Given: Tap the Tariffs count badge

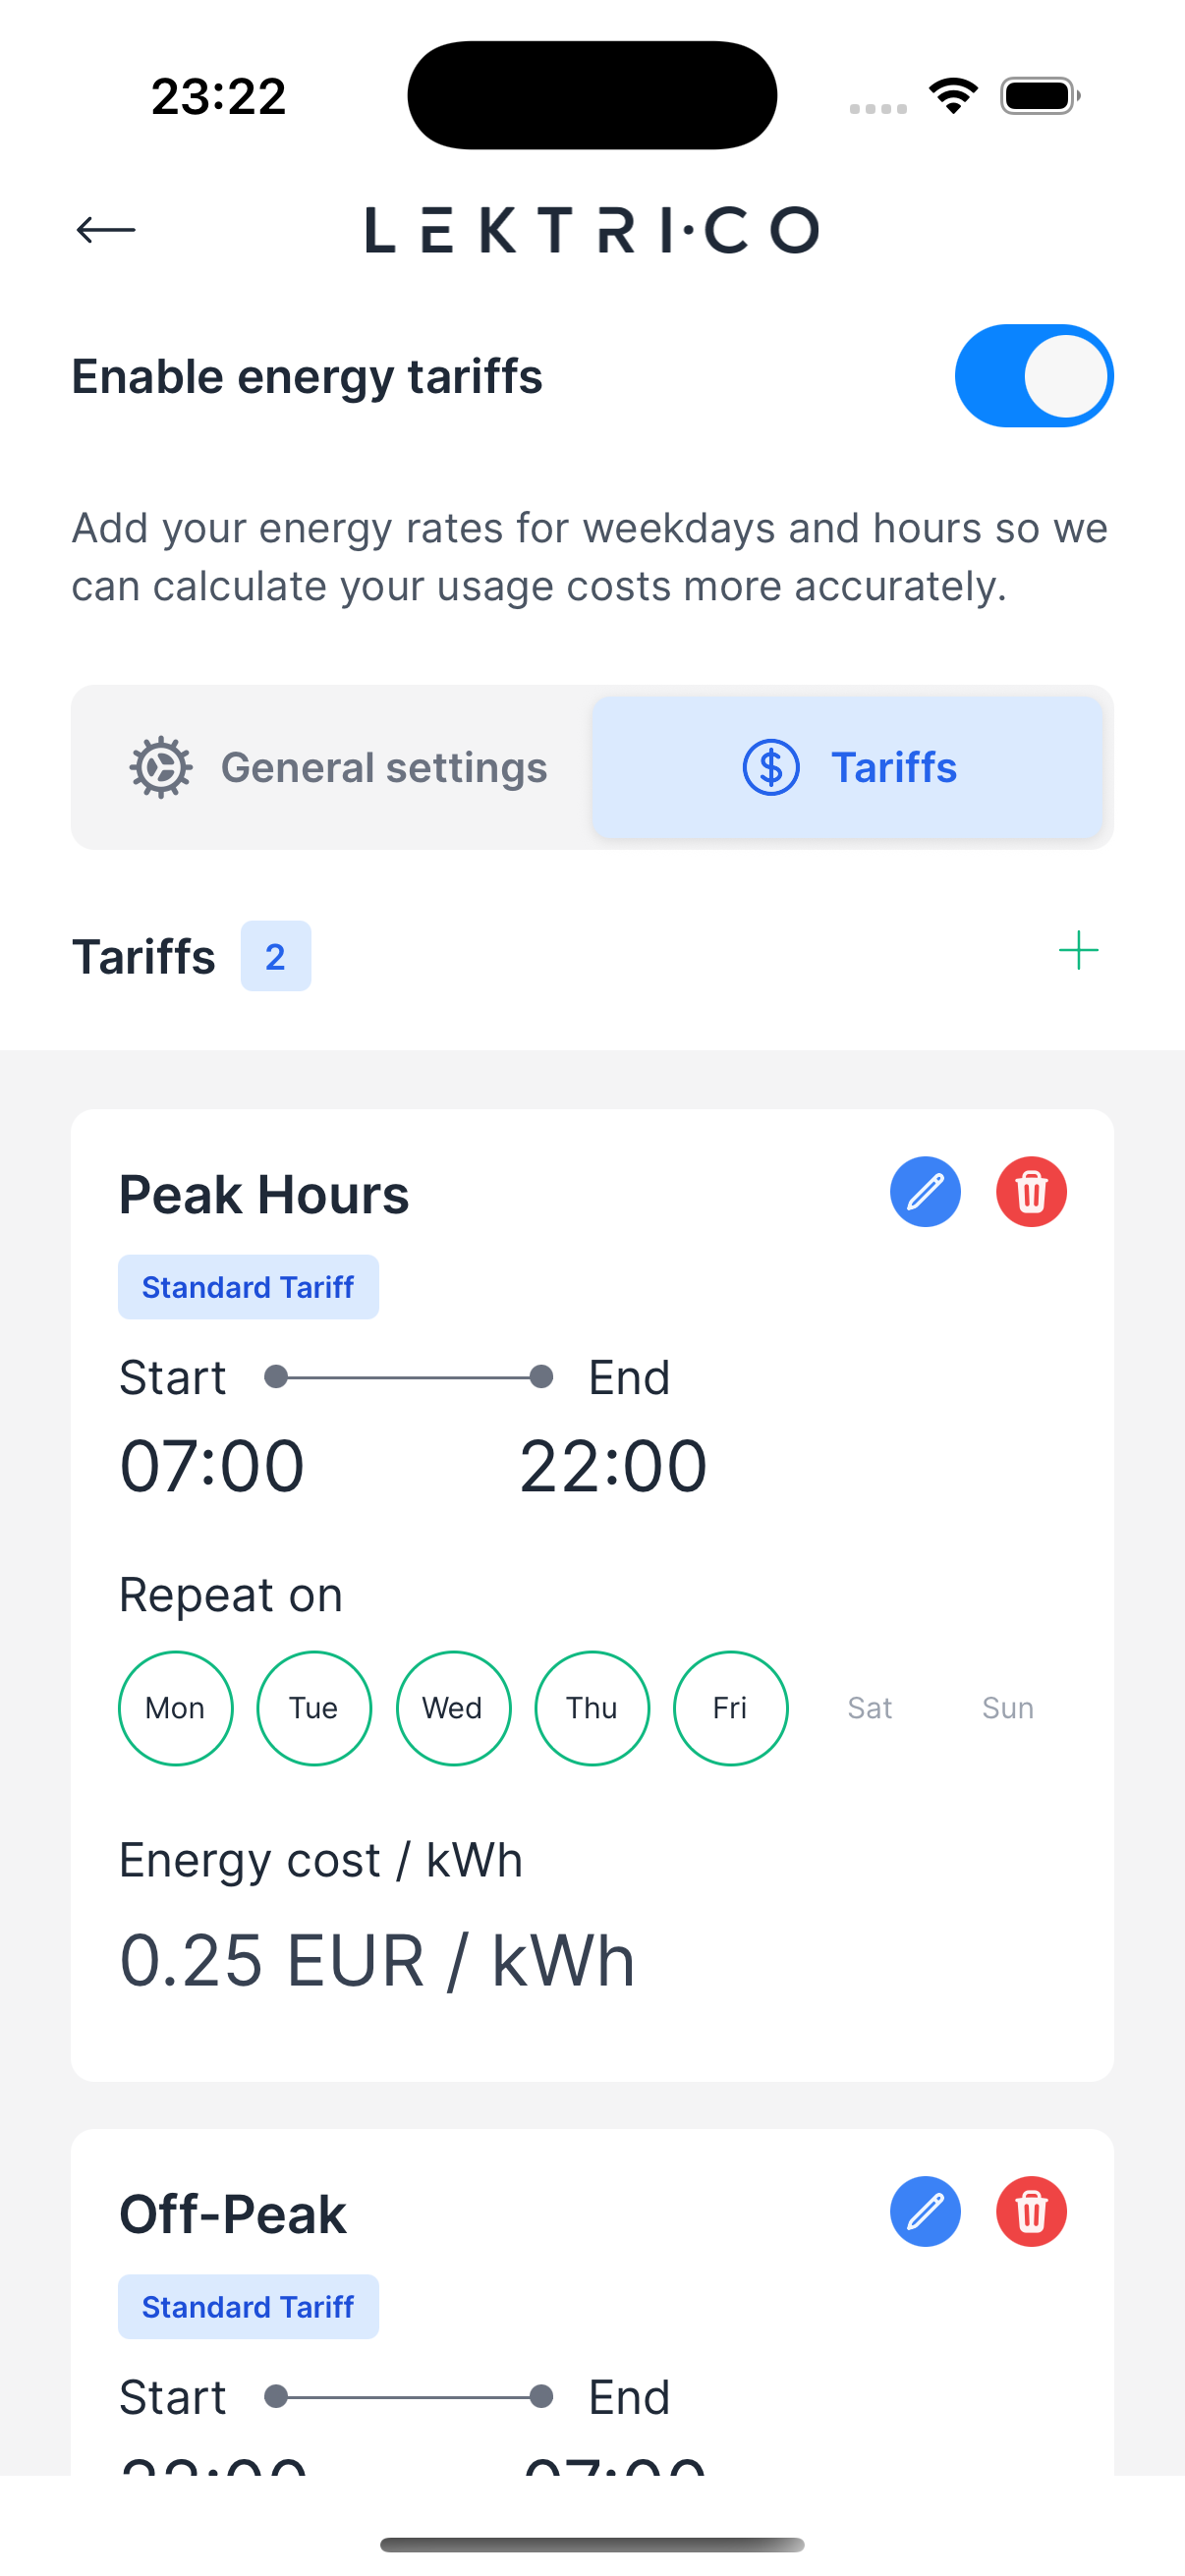Looking at the screenshot, I should tap(275, 956).
